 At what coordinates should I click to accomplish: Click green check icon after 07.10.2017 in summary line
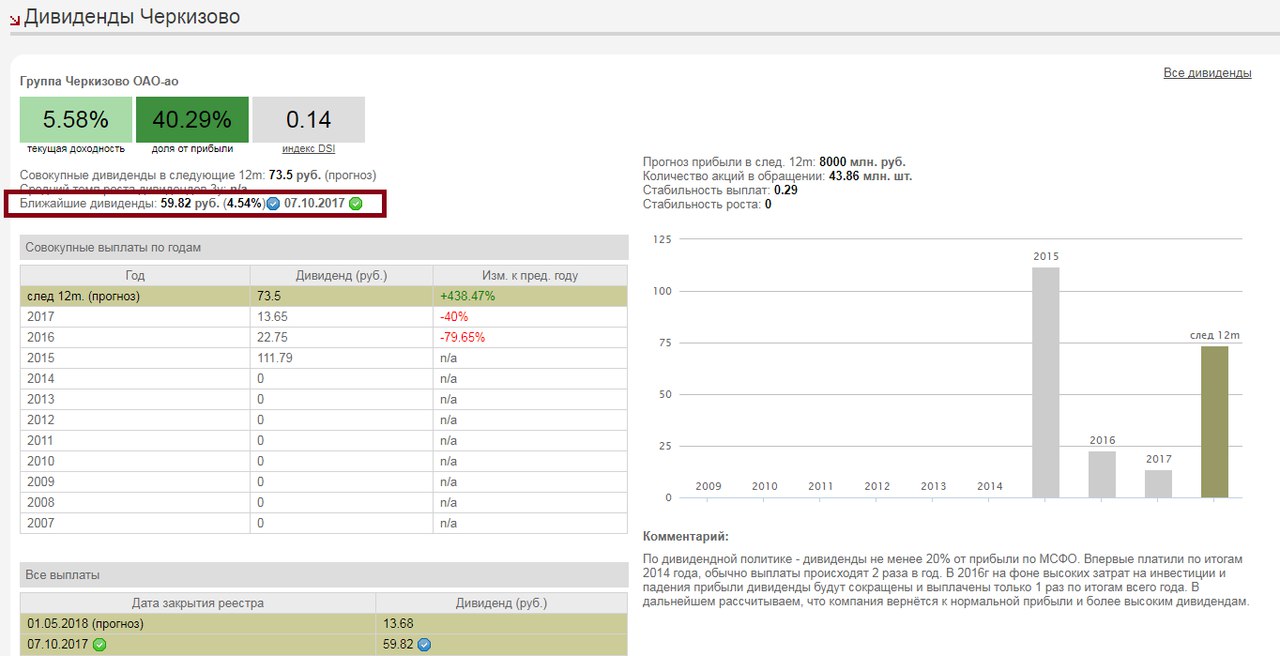356,204
